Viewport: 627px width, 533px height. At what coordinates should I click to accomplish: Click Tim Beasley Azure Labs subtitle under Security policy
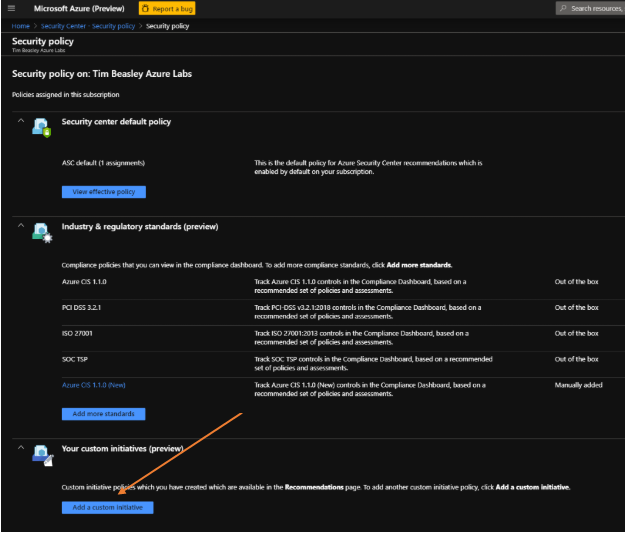pyautogui.click(x=38, y=50)
